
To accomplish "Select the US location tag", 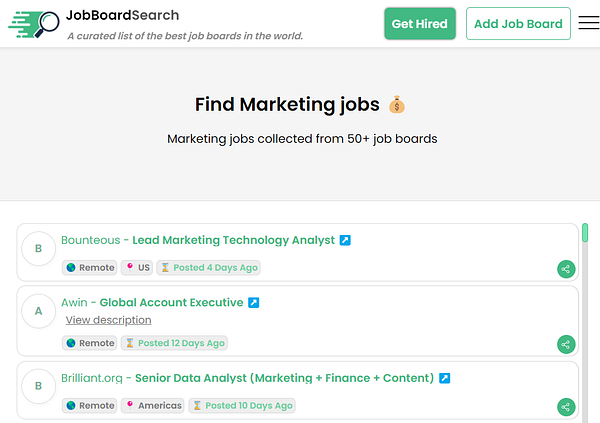I will tap(137, 268).
